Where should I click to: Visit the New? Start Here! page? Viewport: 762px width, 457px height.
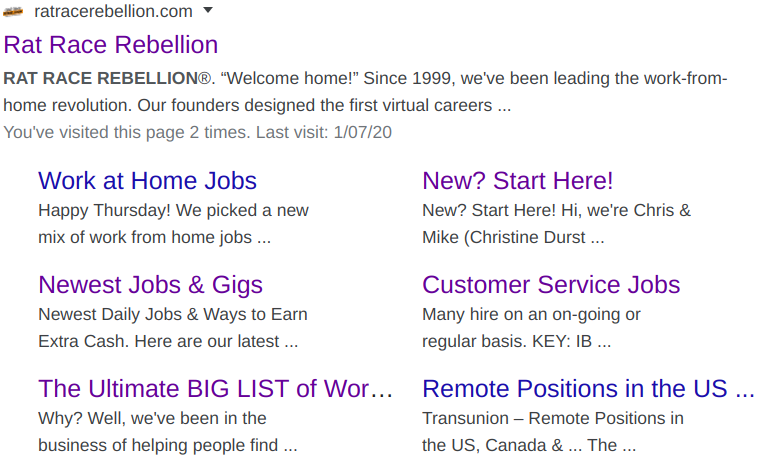(518, 181)
